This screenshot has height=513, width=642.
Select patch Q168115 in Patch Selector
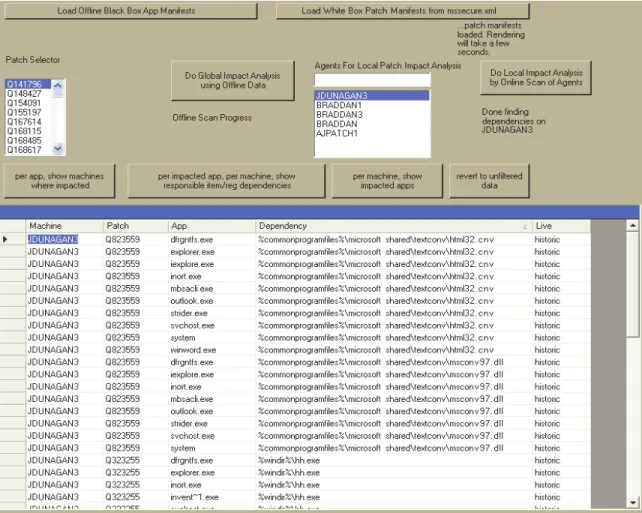pos(28,131)
